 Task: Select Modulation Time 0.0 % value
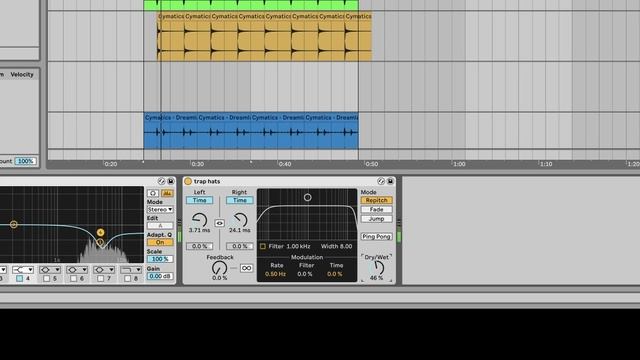click(335, 274)
